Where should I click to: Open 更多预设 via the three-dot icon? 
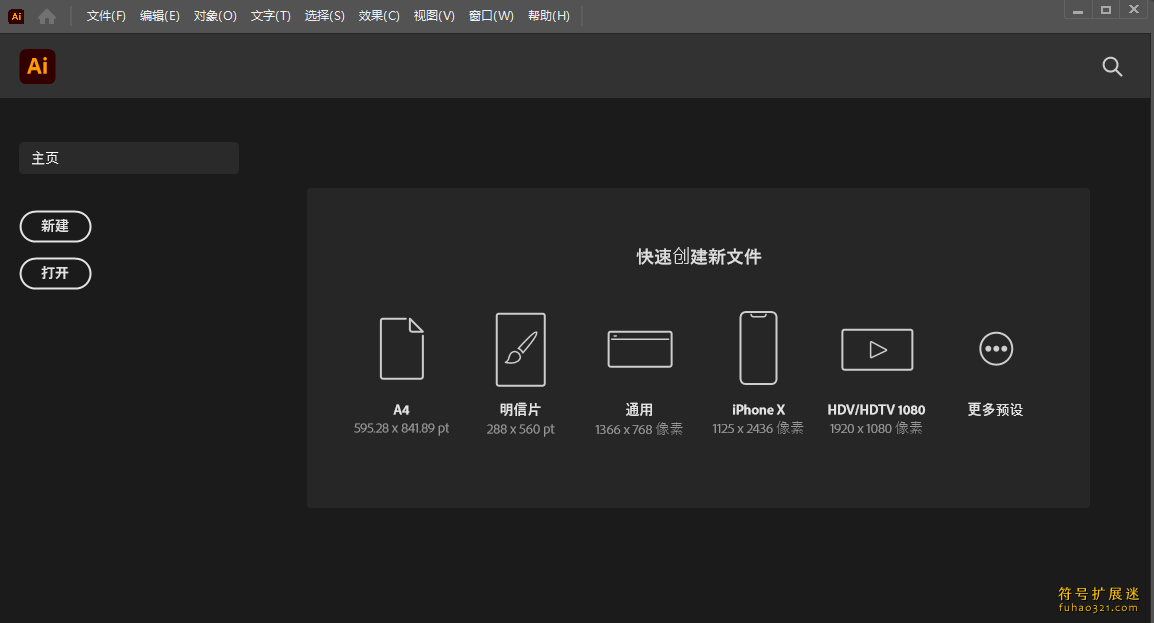point(995,349)
